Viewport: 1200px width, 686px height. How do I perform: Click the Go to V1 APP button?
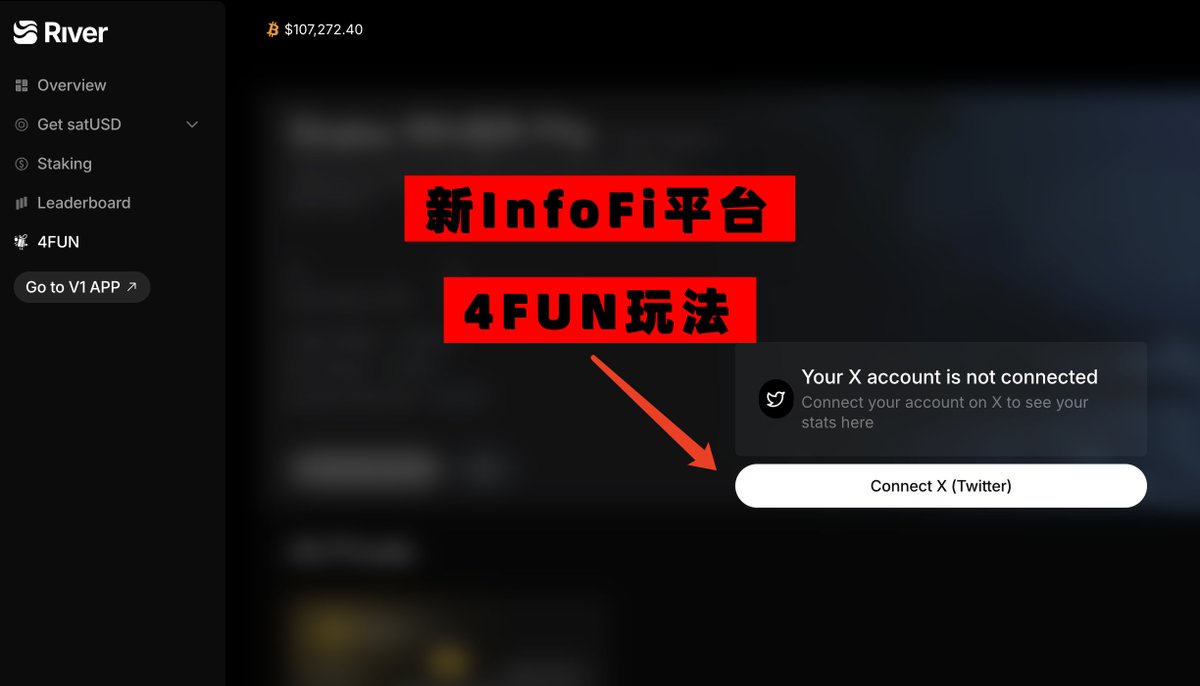point(82,287)
